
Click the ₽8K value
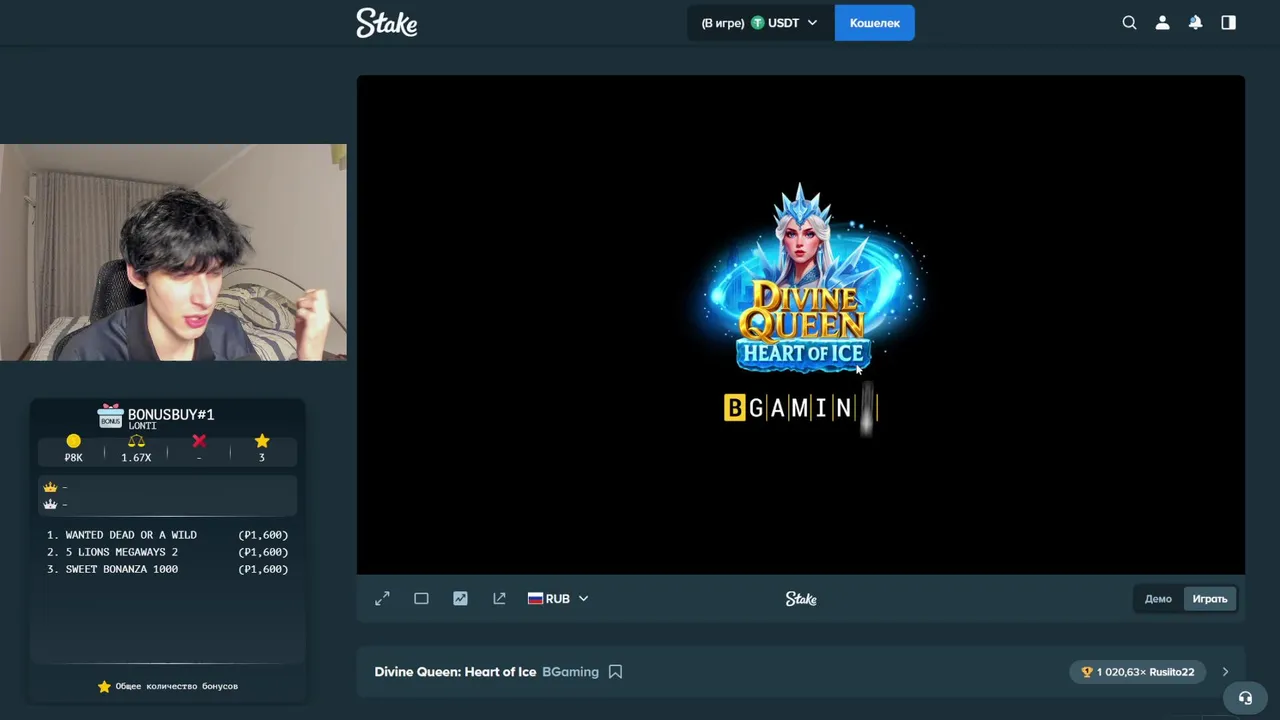73,457
